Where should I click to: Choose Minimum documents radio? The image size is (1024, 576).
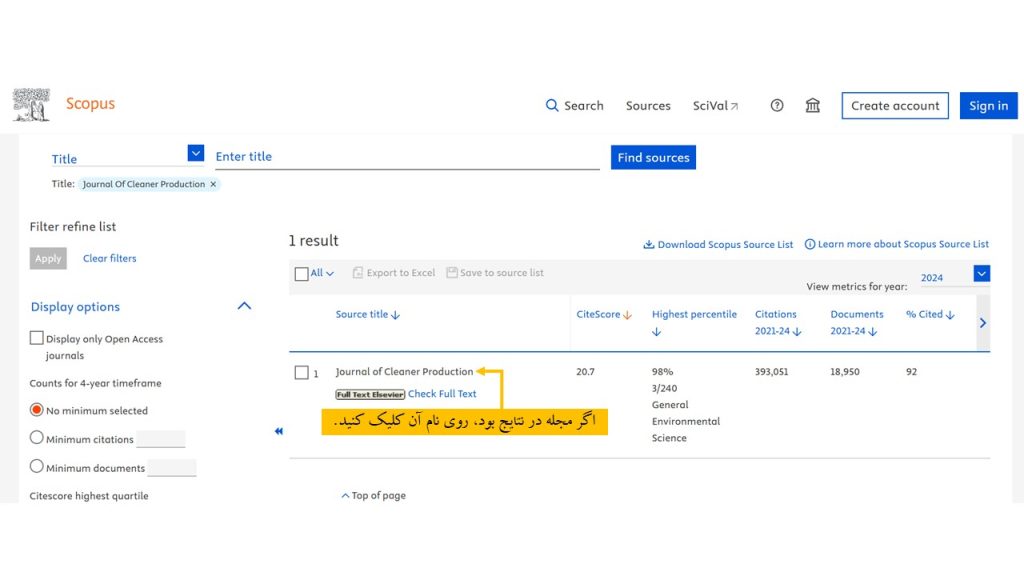coord(37,466)
